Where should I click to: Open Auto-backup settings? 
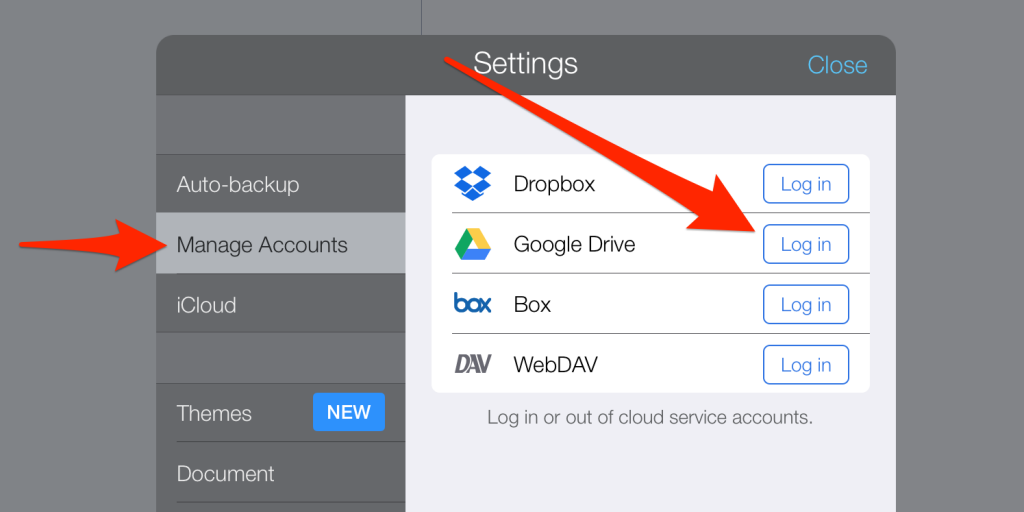(x=281, y=184)
